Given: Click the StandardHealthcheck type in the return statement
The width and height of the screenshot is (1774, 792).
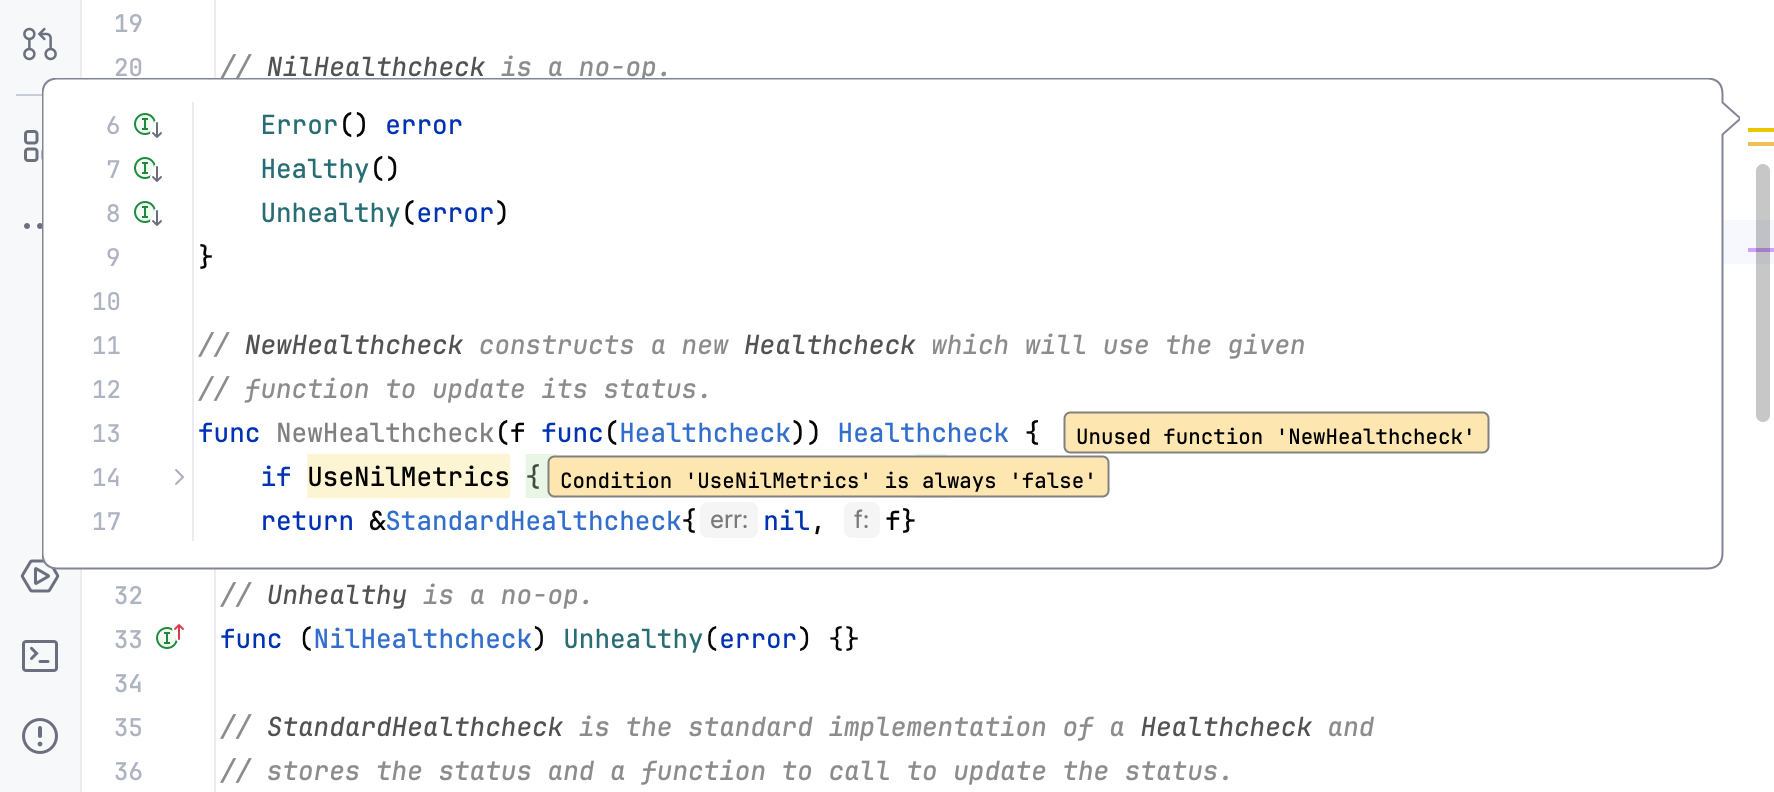Looking at the screenshot, I should tap(533, 521).
